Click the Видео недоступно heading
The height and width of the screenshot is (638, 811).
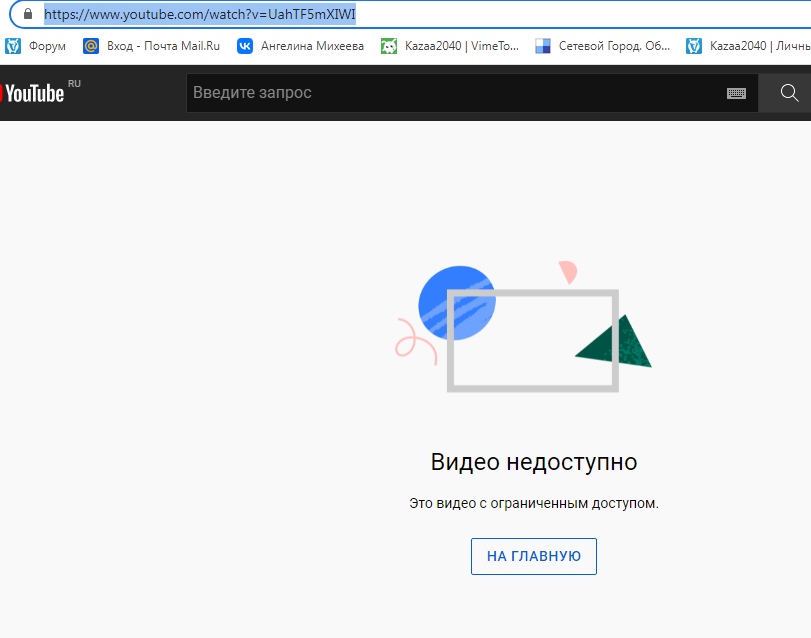(533, 462)
